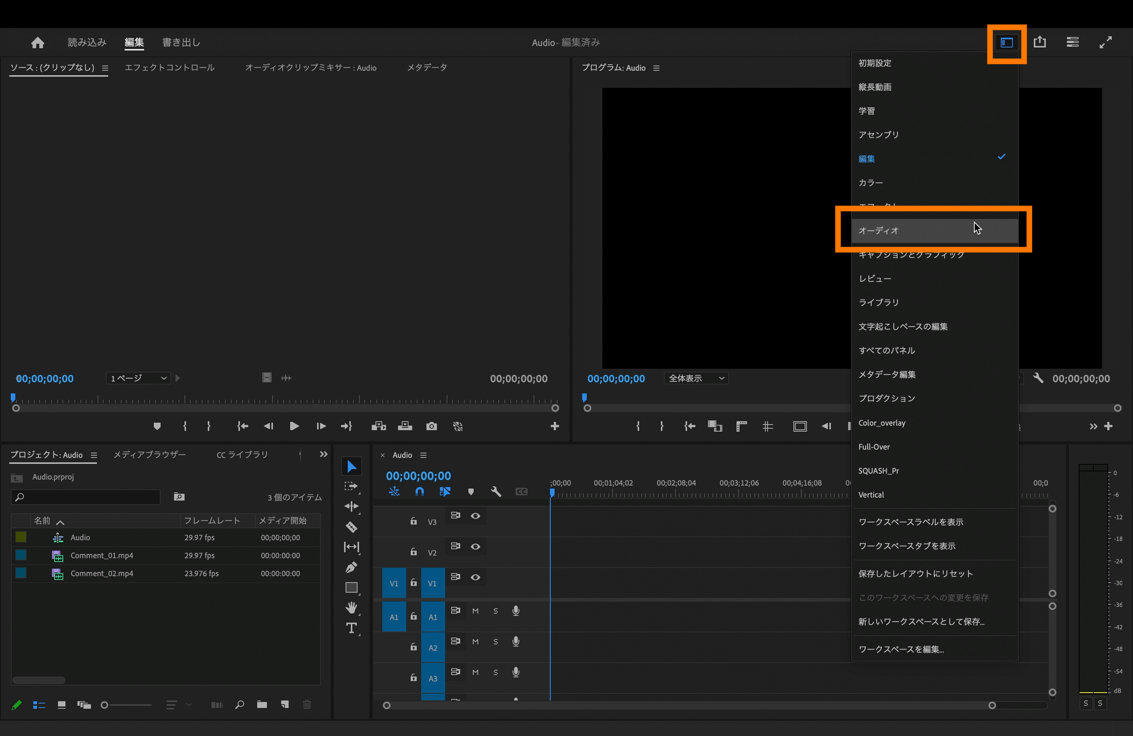
Task: Toggle Linked Selection in timeline
Action: [445, 492]
